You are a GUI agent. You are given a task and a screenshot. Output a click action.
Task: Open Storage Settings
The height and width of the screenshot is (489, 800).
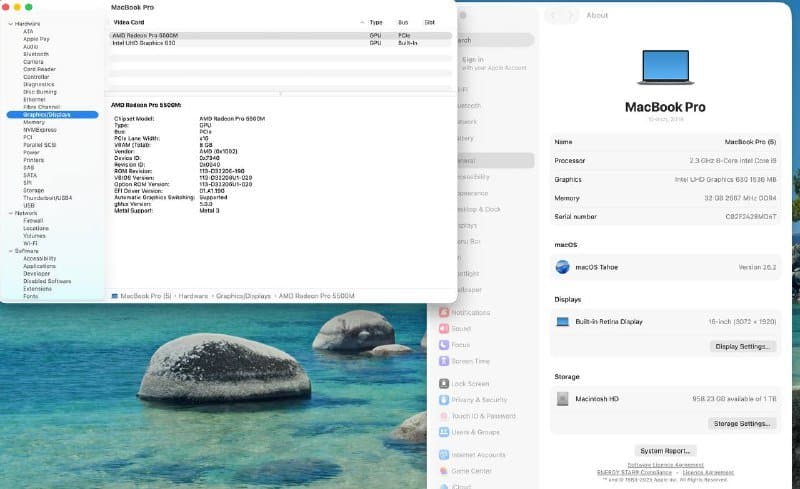(742, 424)
